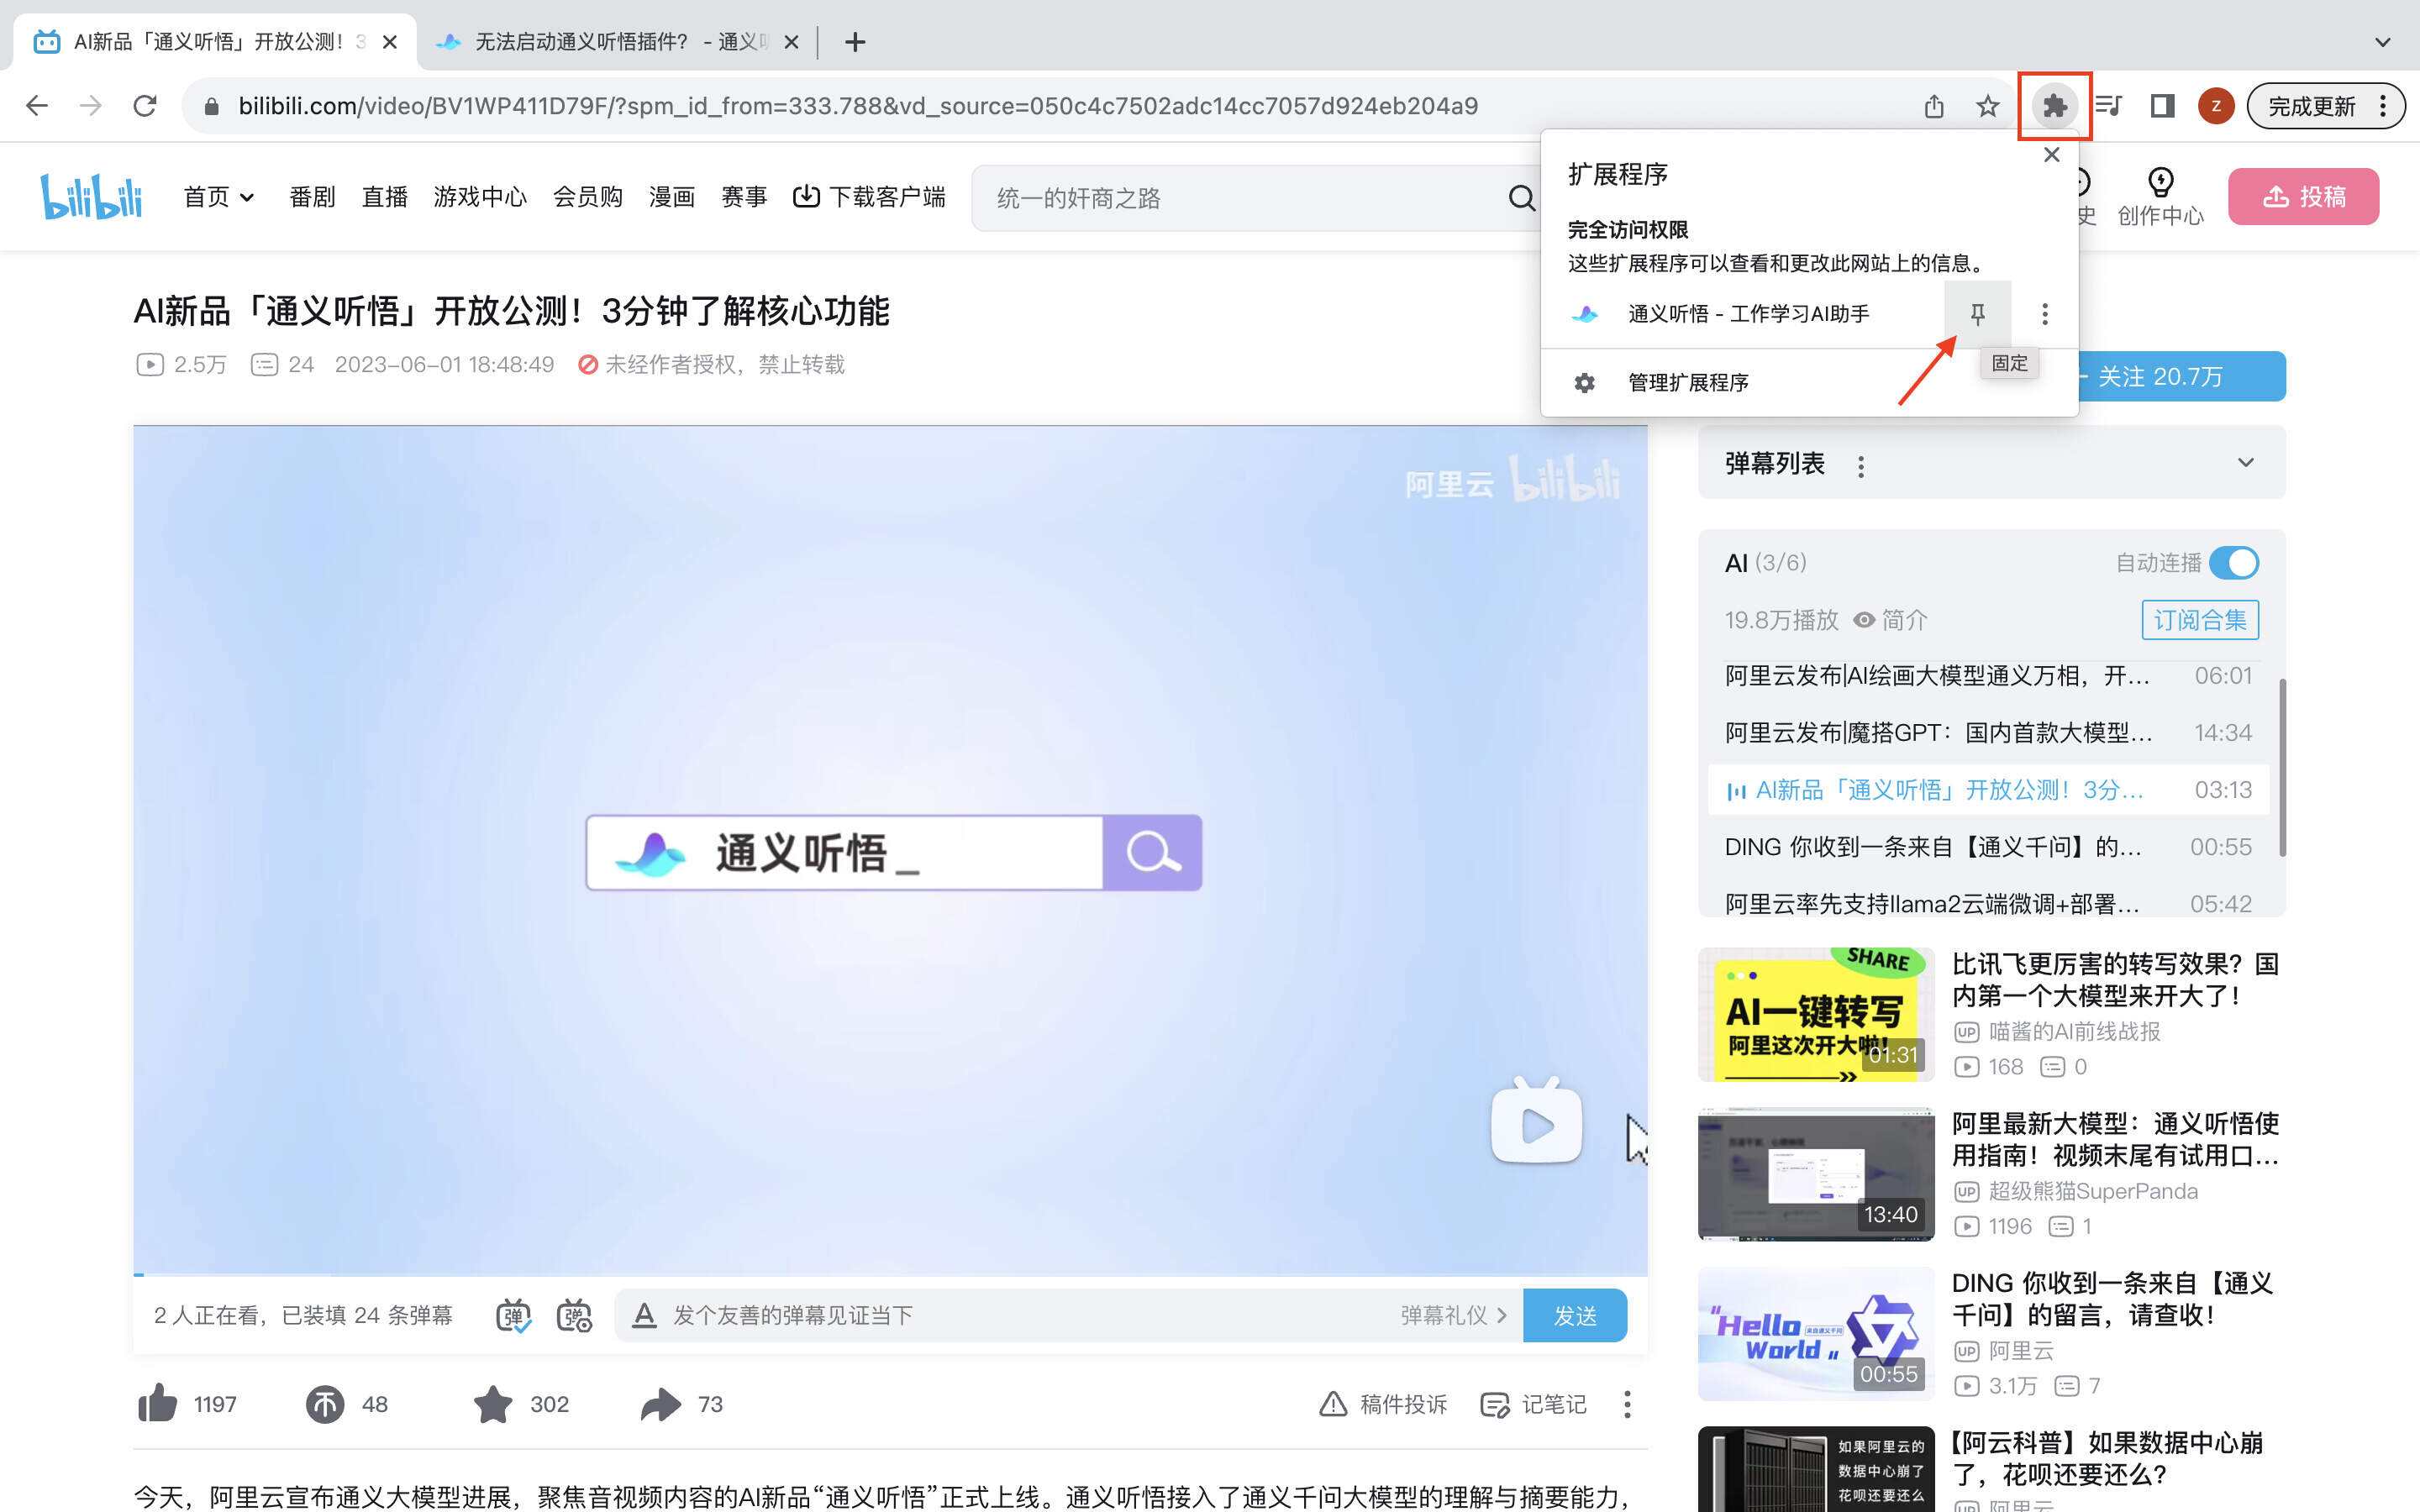Open AI一键转写 video thumbnail
The image size is (2420, 1512).
tap(1816, 1014)
